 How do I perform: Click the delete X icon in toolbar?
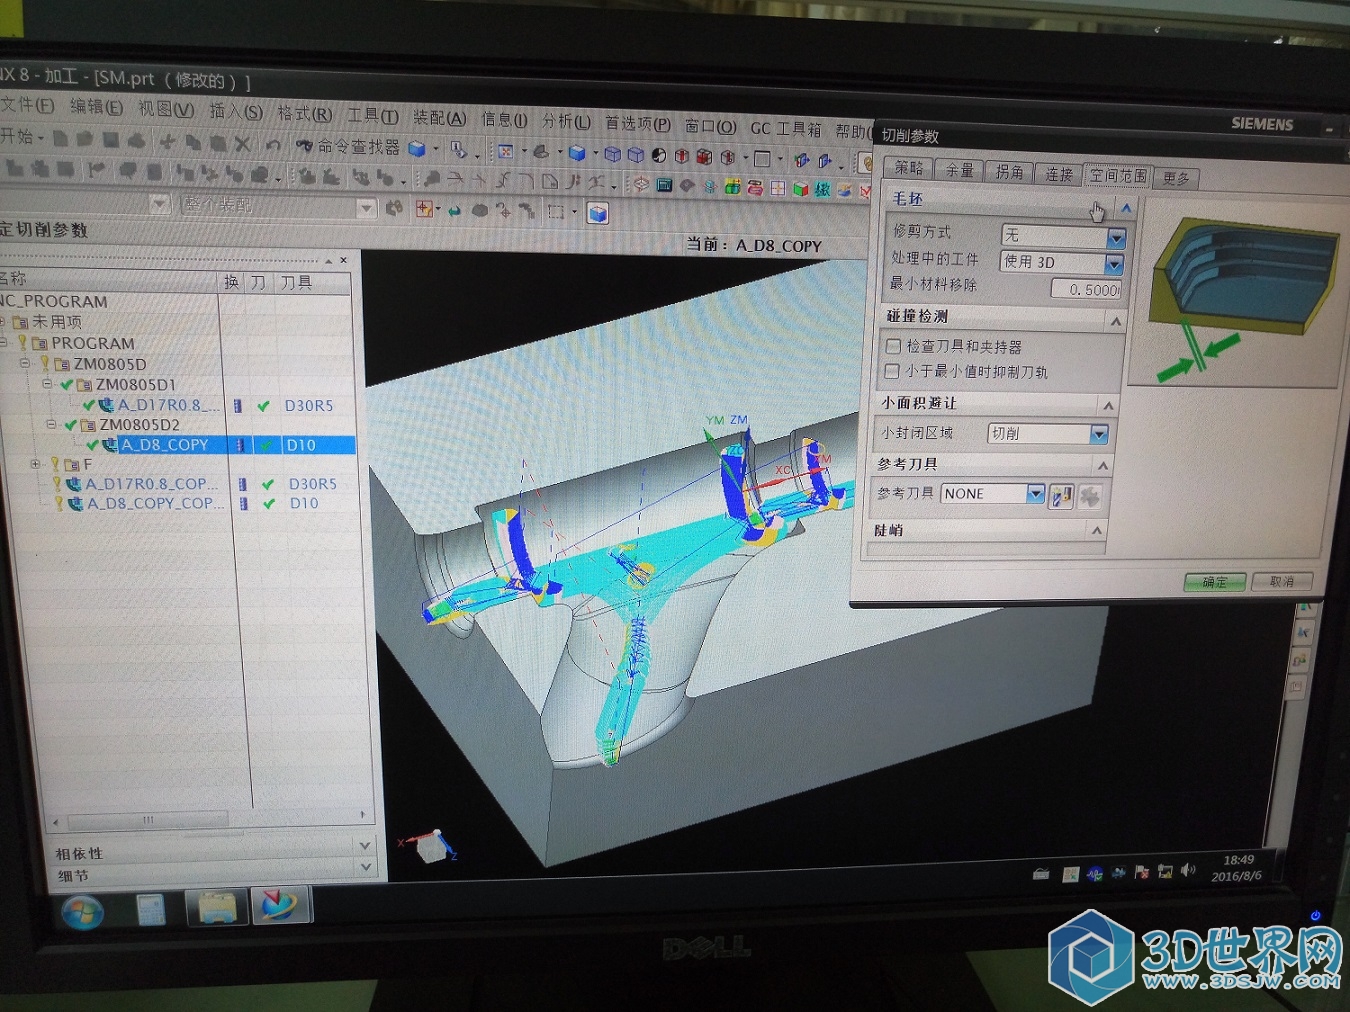click(243, 144)
